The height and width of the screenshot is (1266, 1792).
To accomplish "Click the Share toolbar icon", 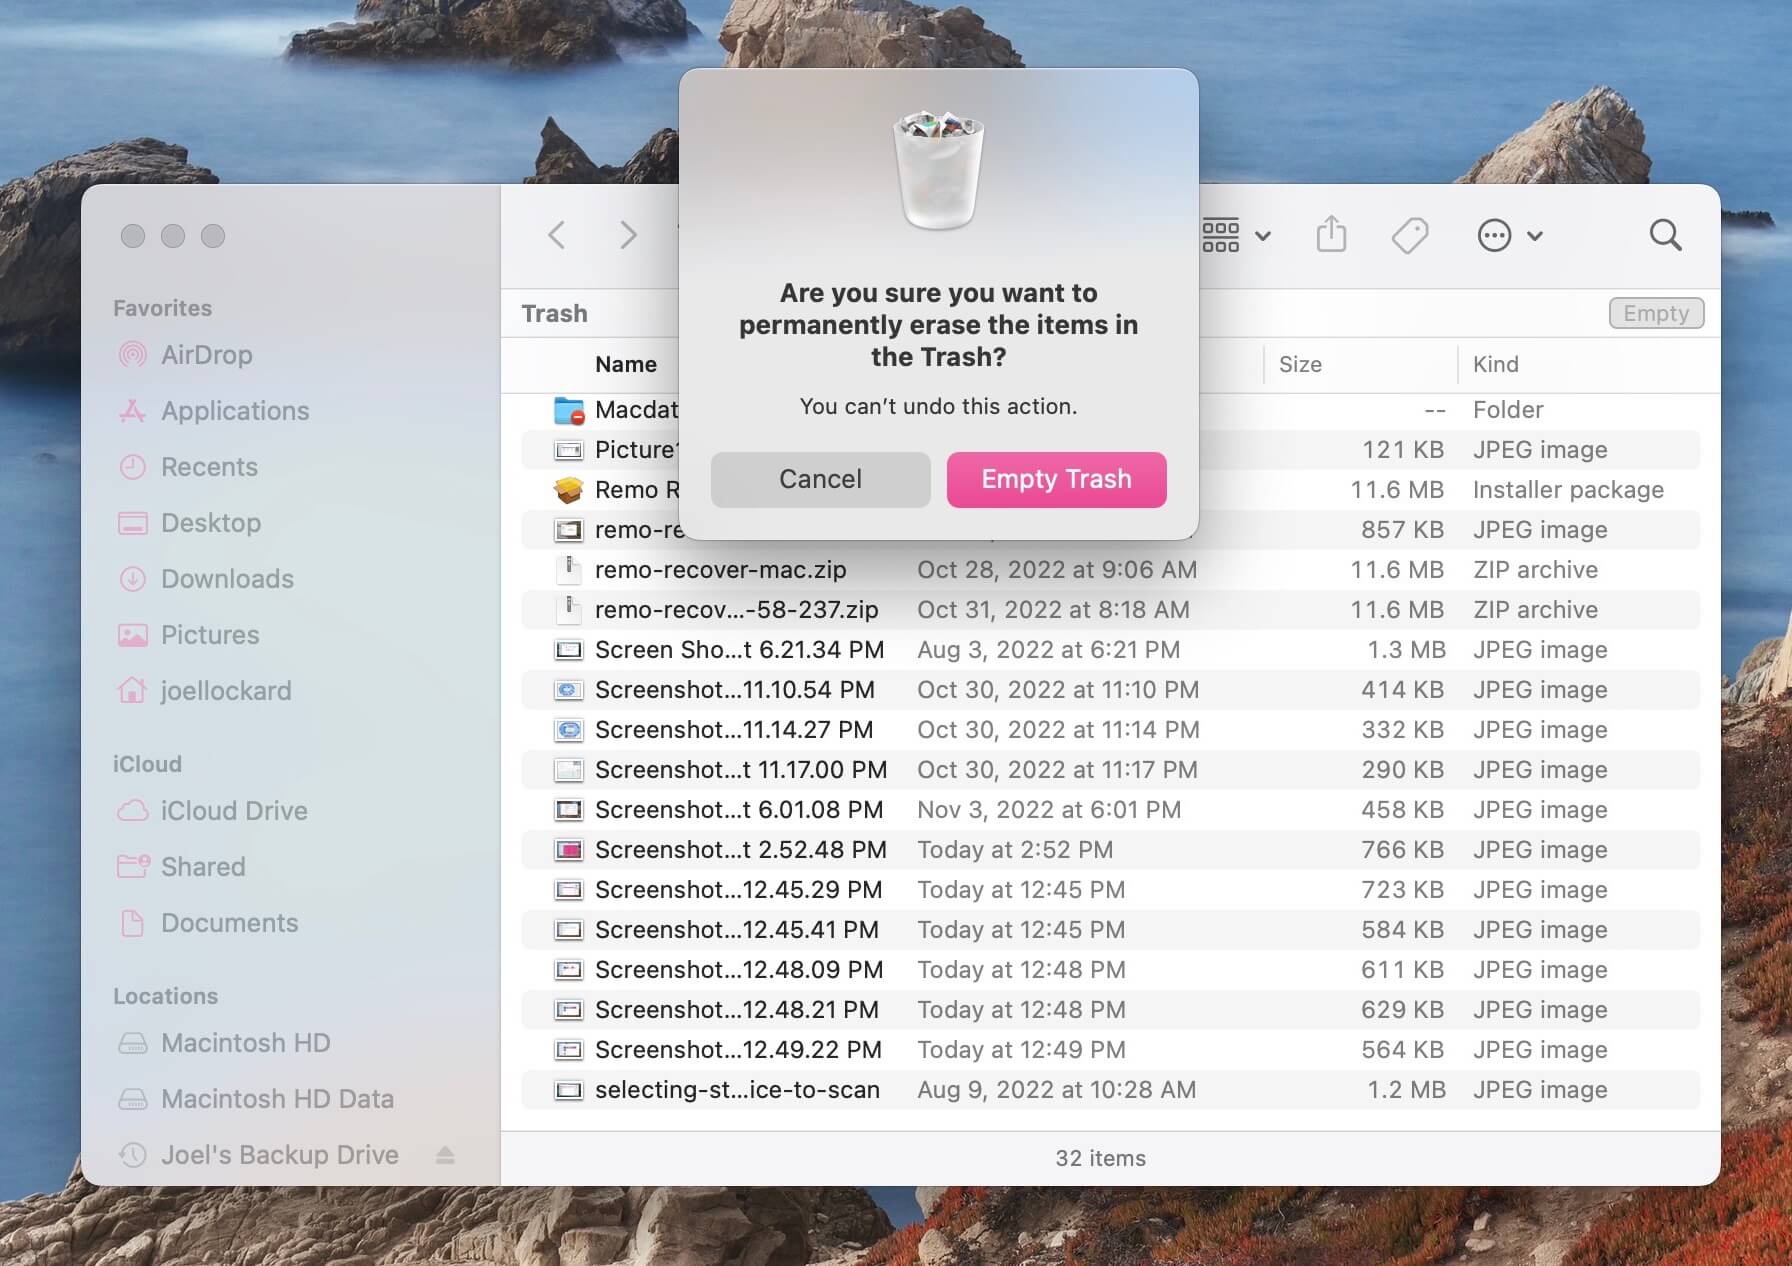I will (x=1331, y=235).
